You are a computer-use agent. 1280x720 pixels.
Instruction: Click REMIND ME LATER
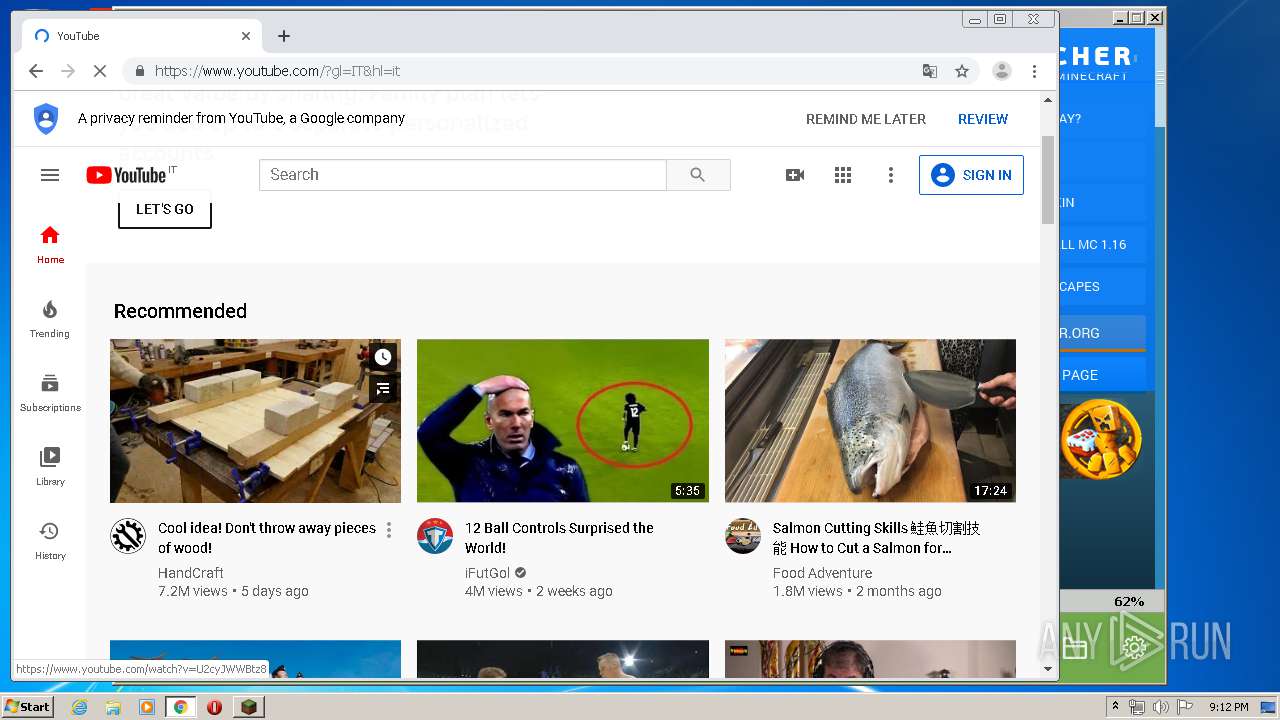(x=866, y=119)
